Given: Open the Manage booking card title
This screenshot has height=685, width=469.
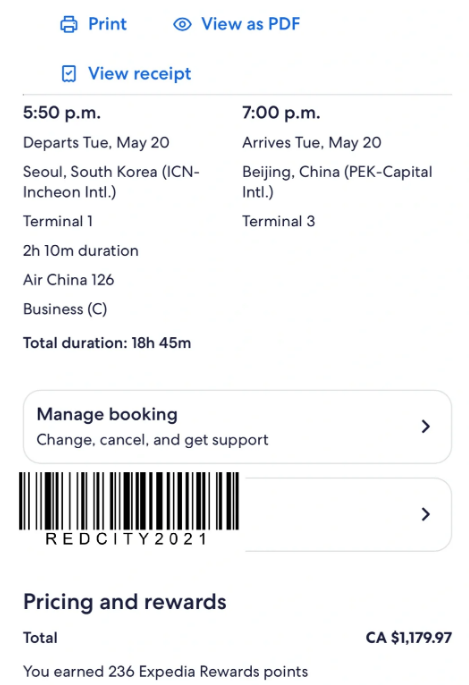Looking at the screenshot, I should [107, 414].
